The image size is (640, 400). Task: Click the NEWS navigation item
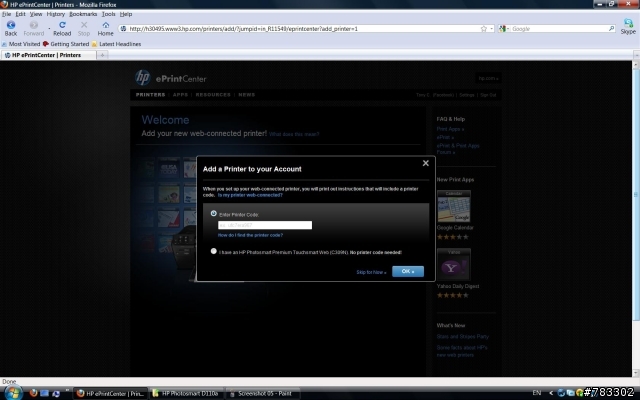pos(247,95)
